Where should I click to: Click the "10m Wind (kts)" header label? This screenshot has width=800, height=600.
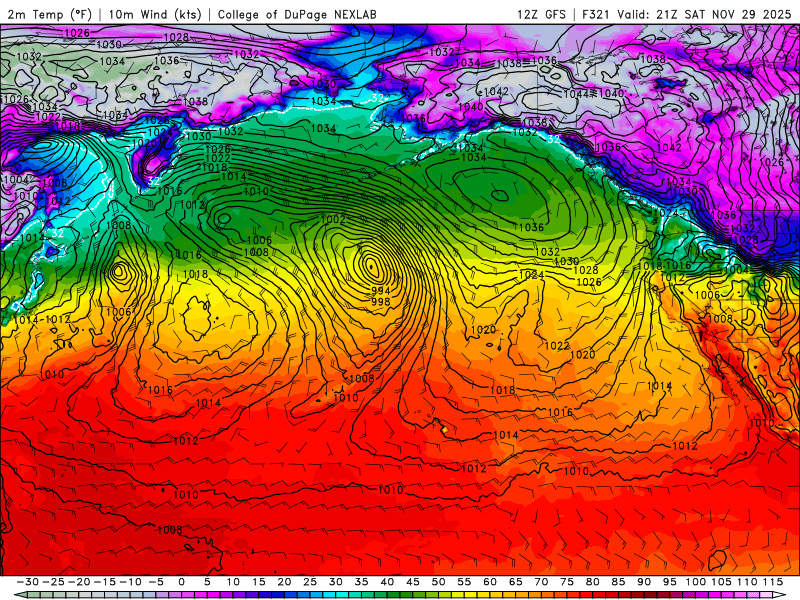(155, 14)
